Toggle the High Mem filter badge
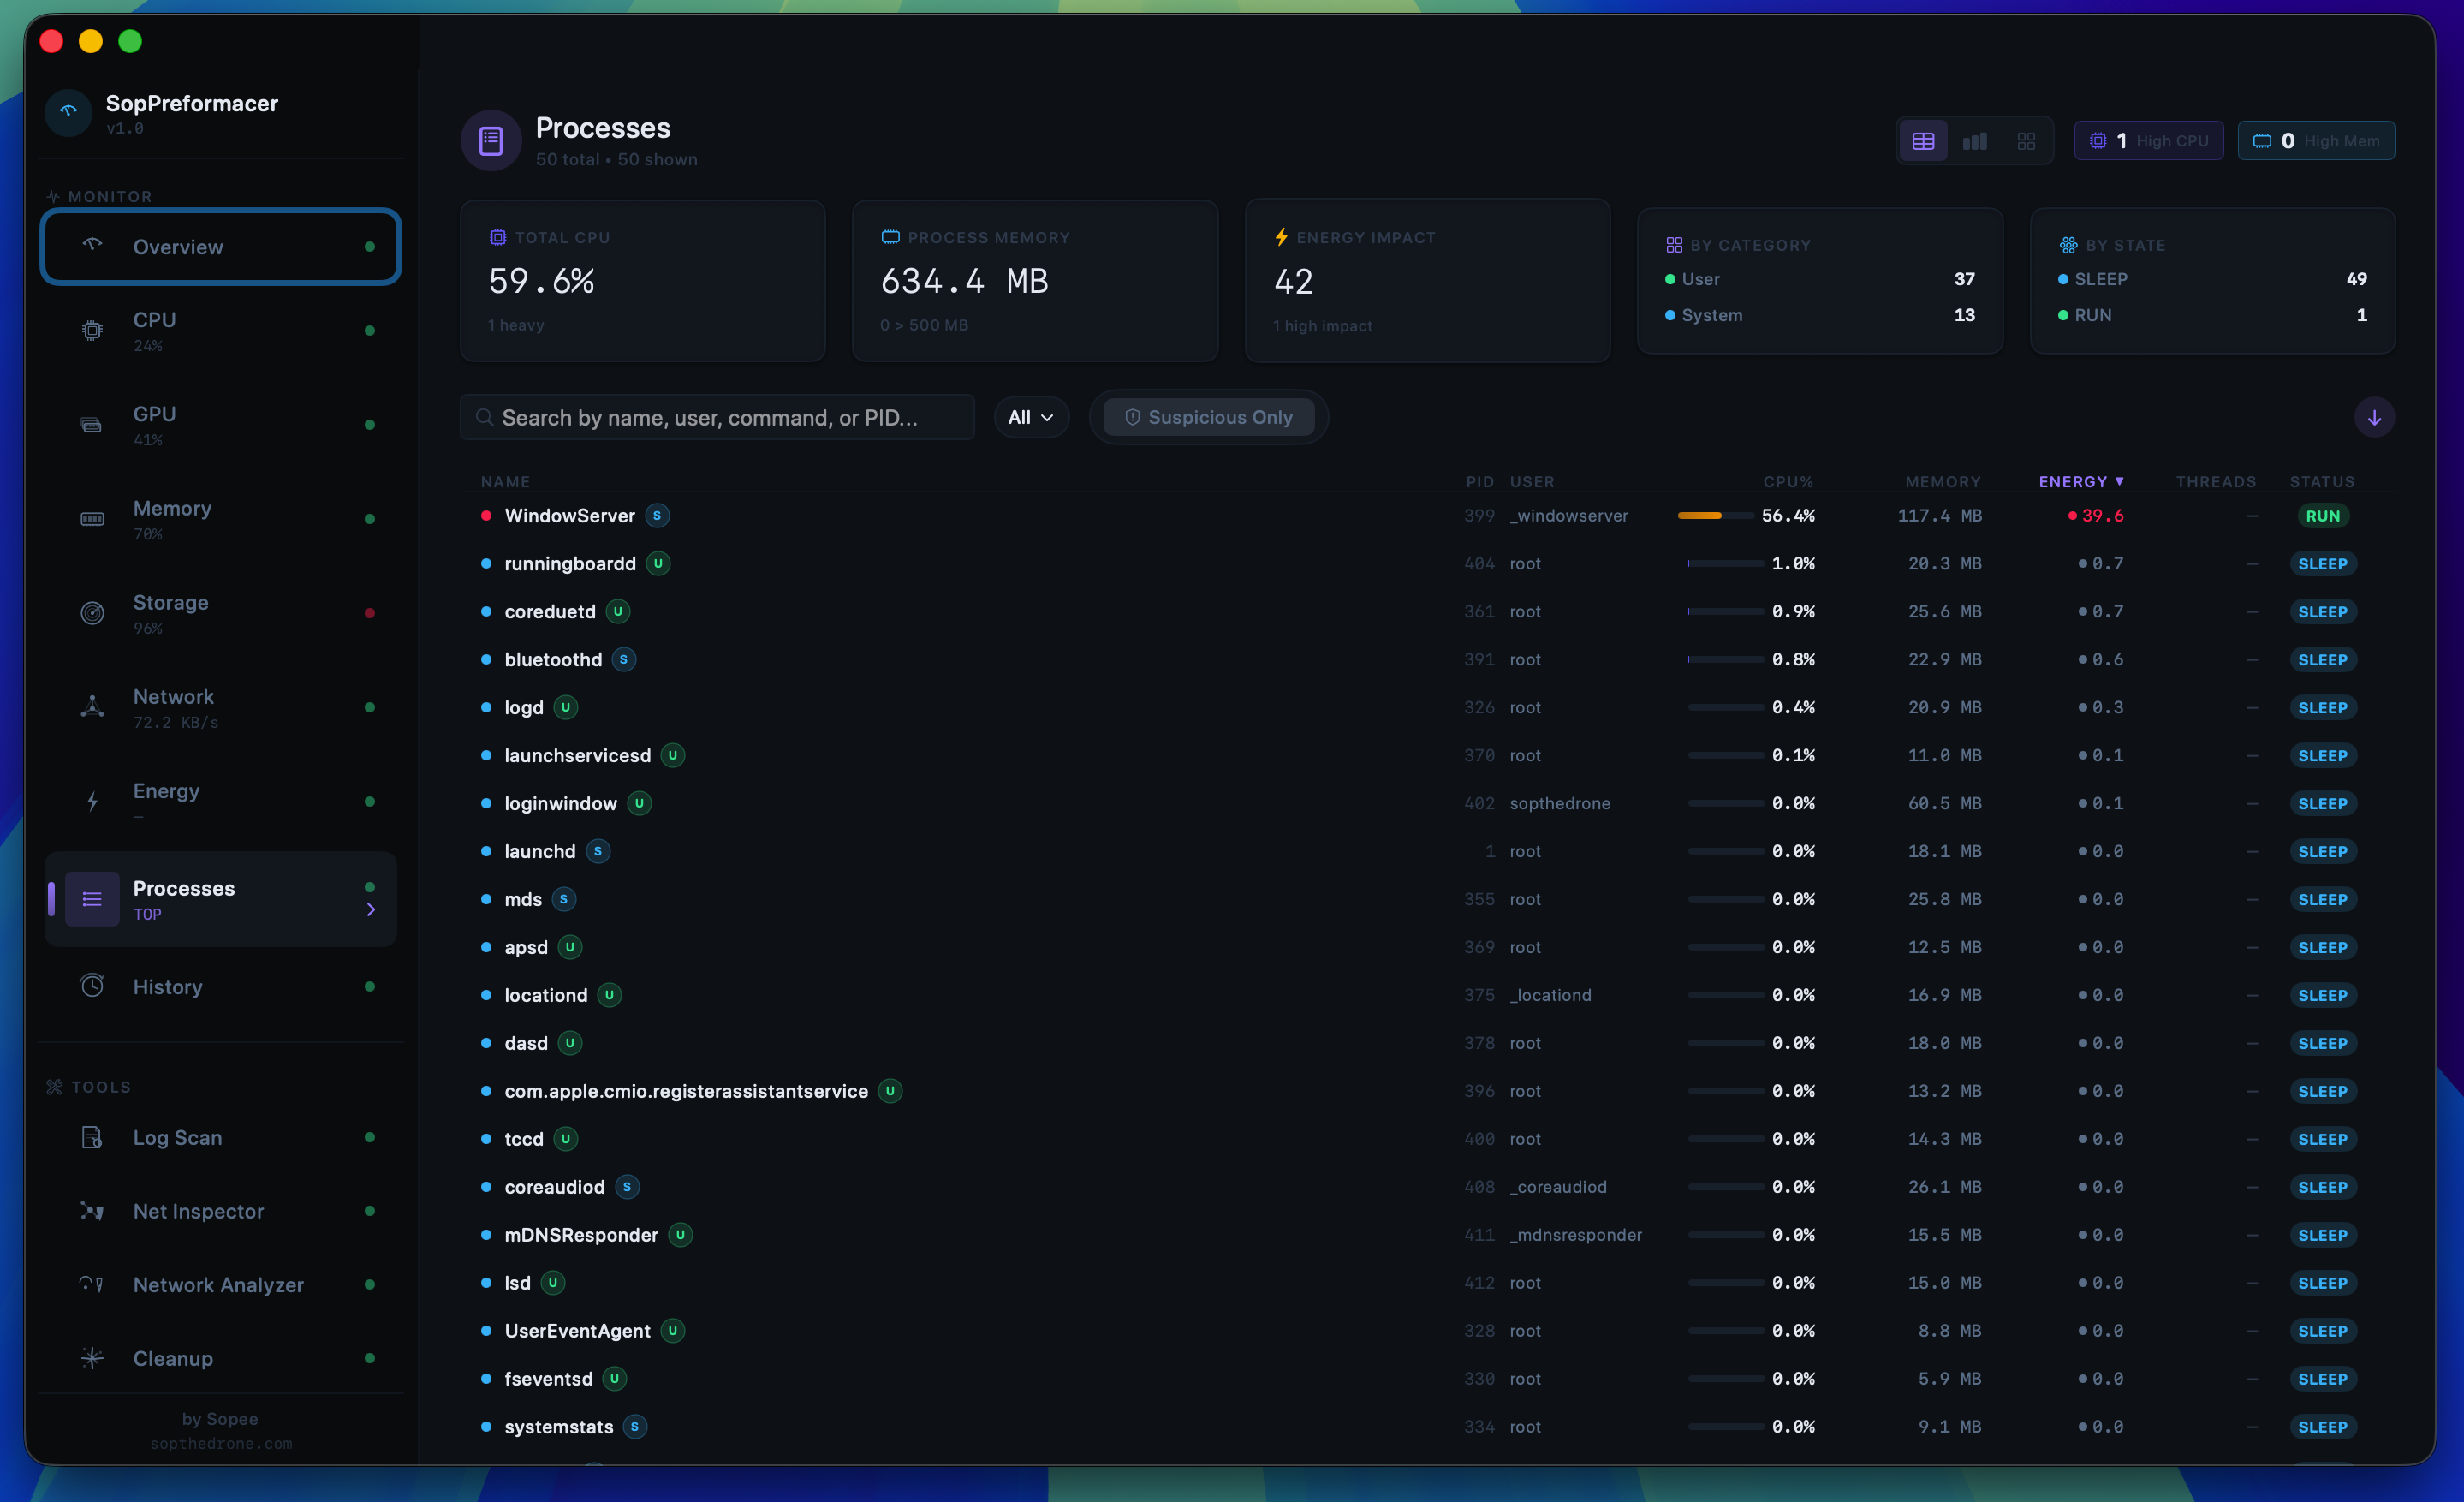The image size is (2464, 1502). [x=2316, y=140]
